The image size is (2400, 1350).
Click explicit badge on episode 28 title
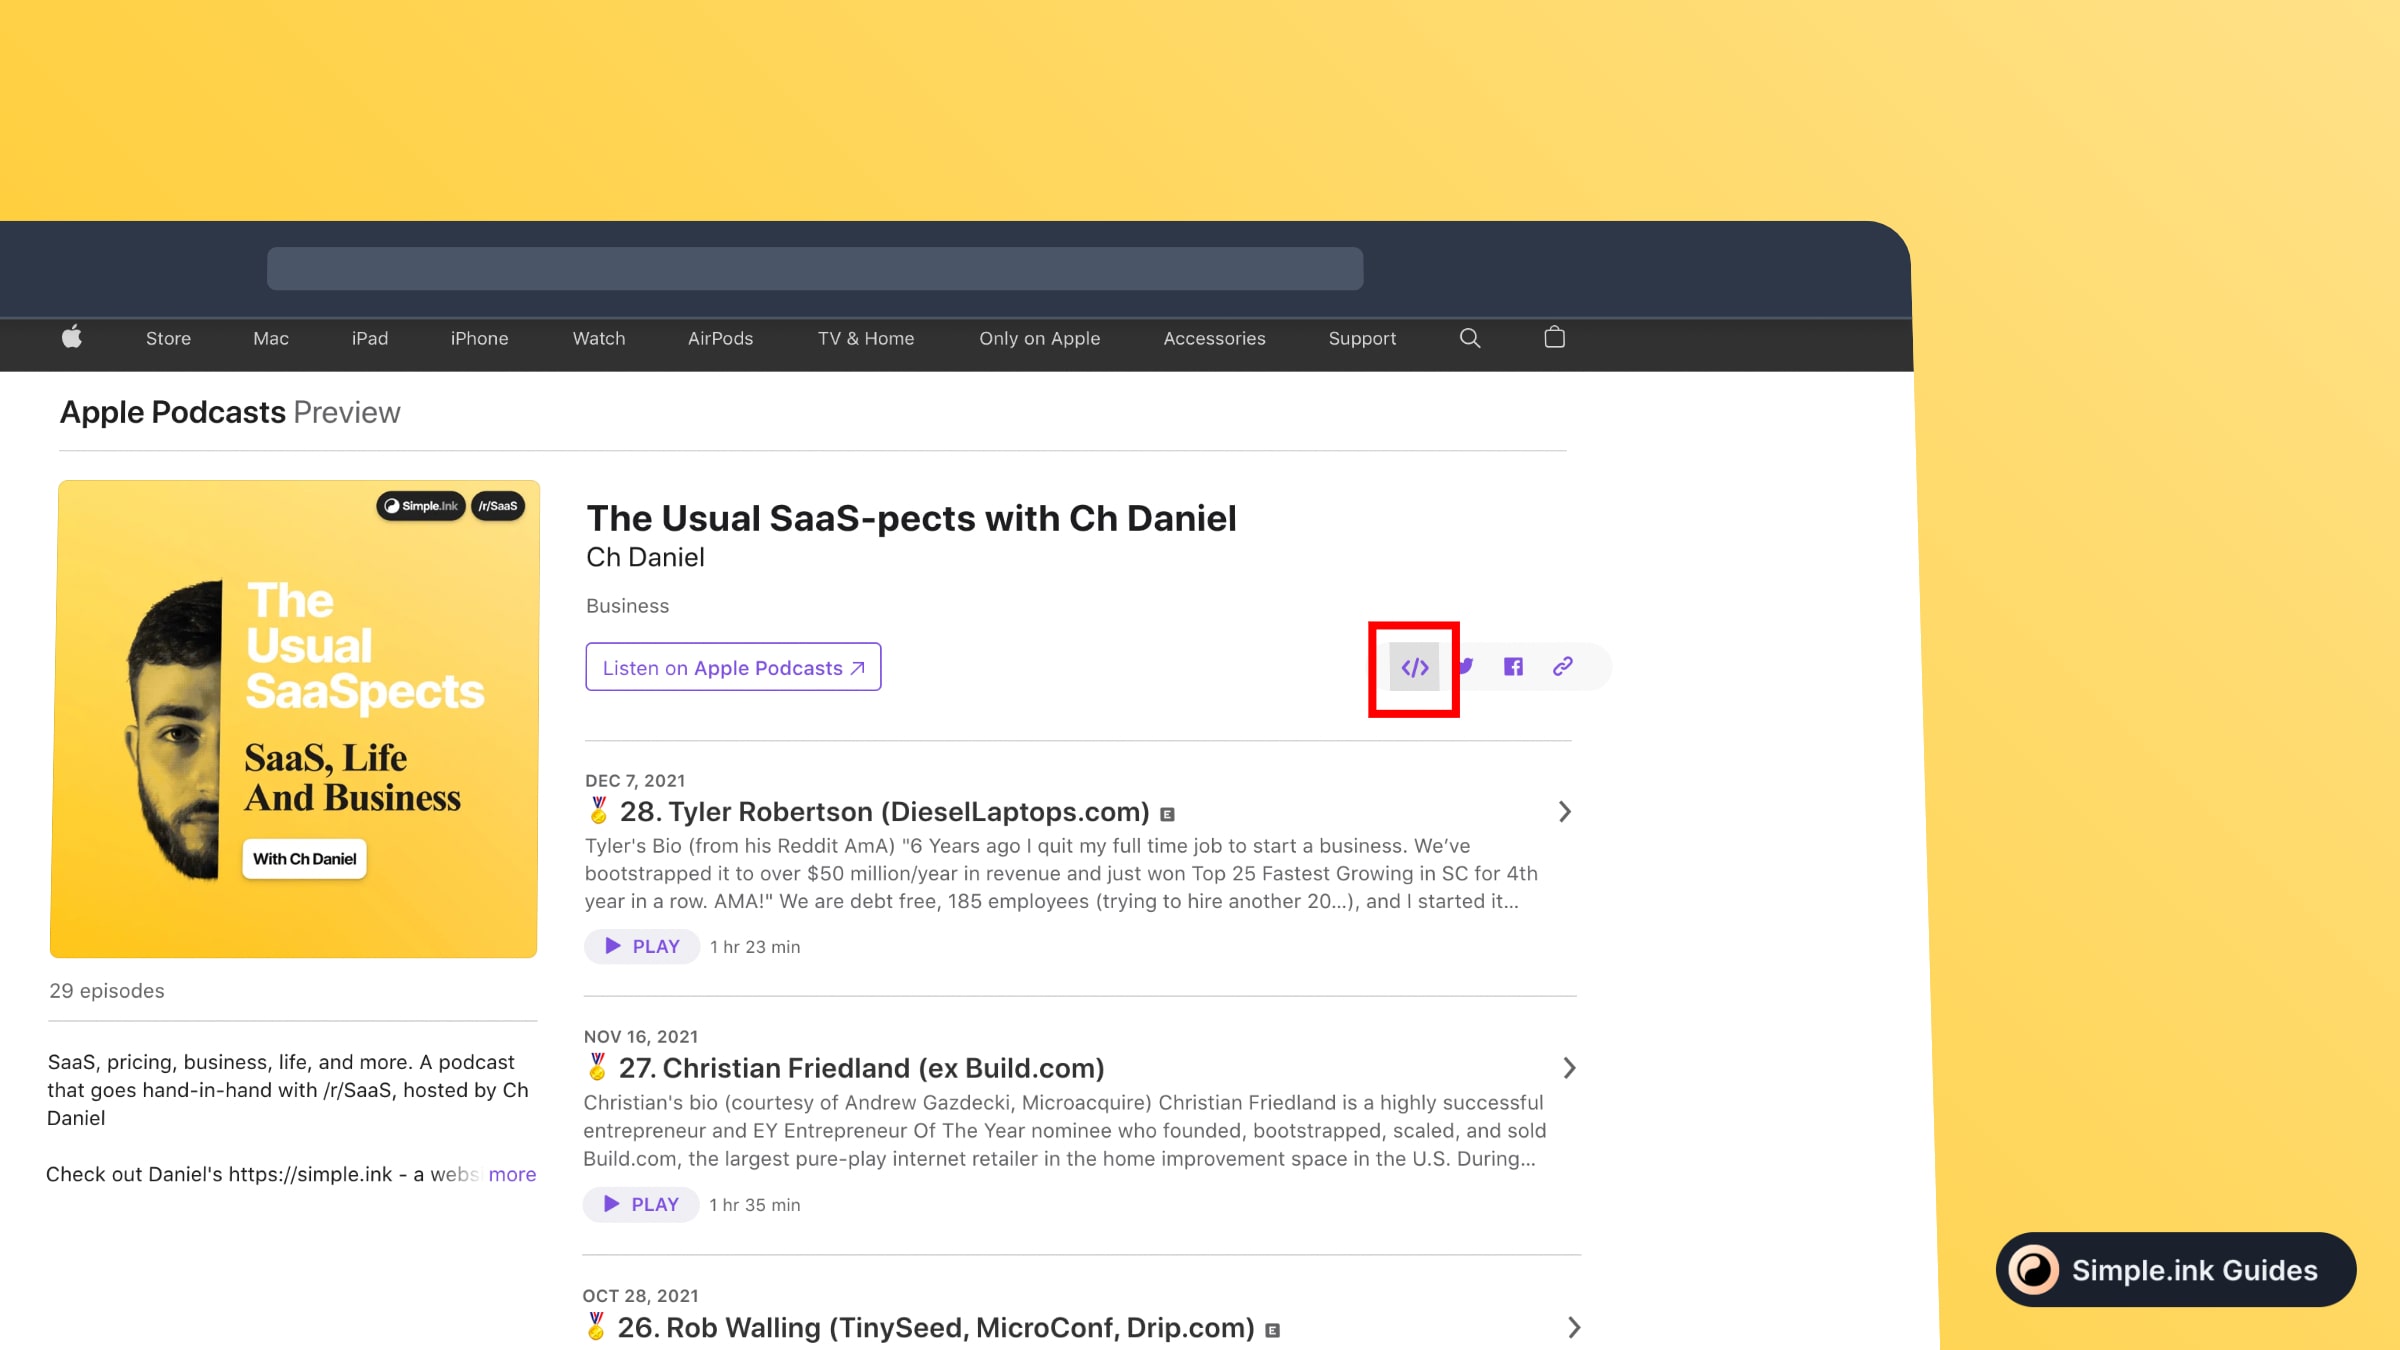coord(1167,815)
